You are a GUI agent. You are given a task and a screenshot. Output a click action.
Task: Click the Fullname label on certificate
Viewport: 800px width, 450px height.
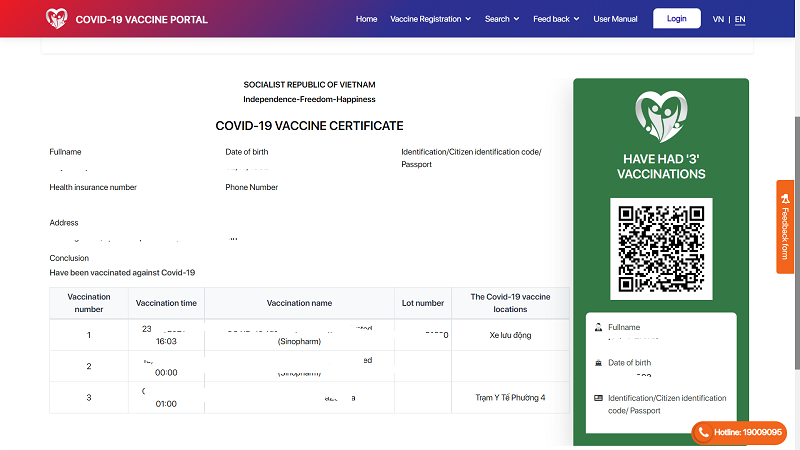[x=65, y=152]
